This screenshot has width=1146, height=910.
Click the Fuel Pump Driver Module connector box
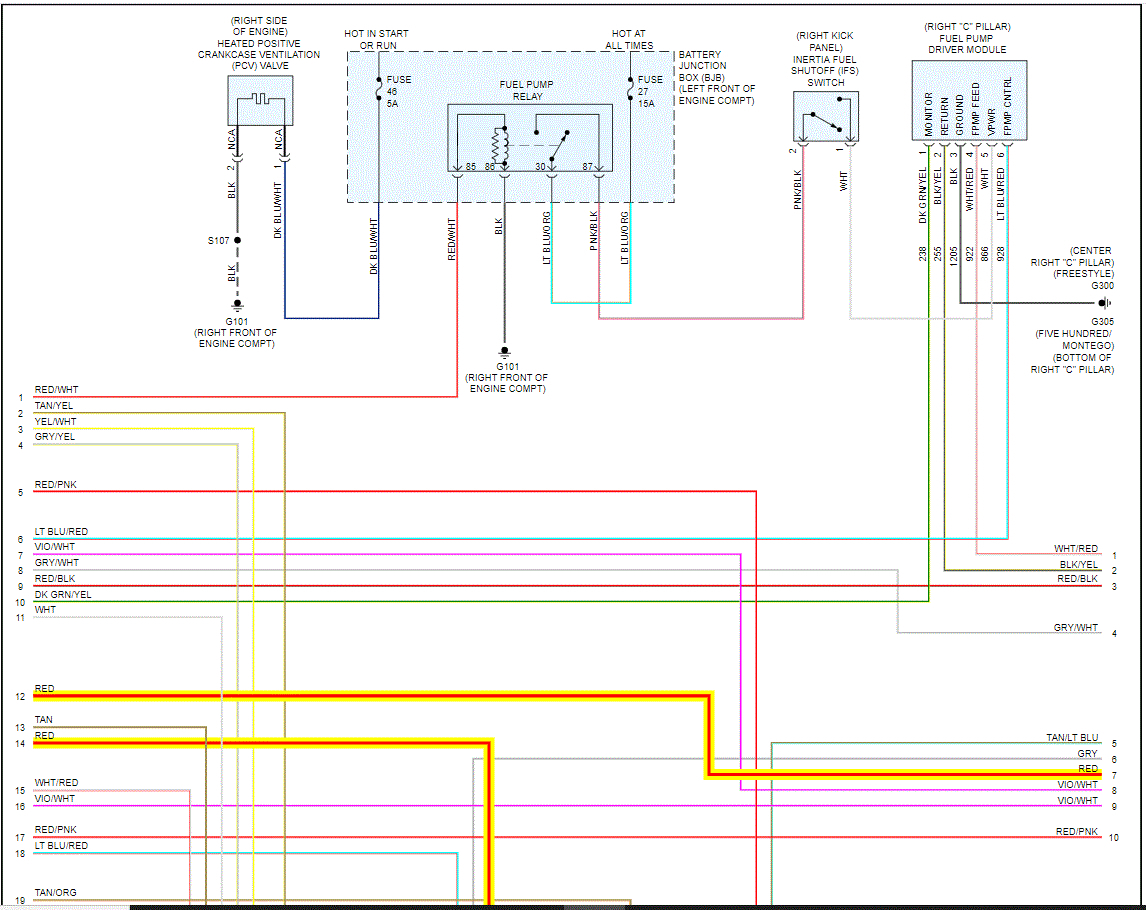tap(969, 101)
